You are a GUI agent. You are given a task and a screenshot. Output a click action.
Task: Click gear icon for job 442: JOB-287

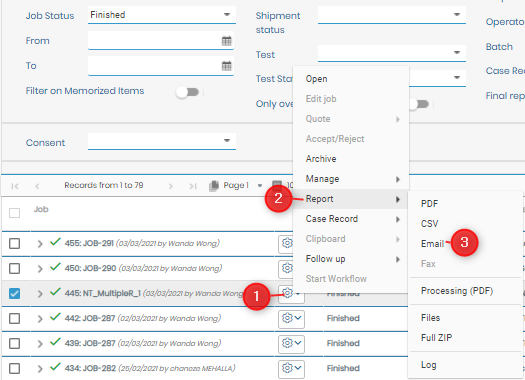tap(287, 318)
